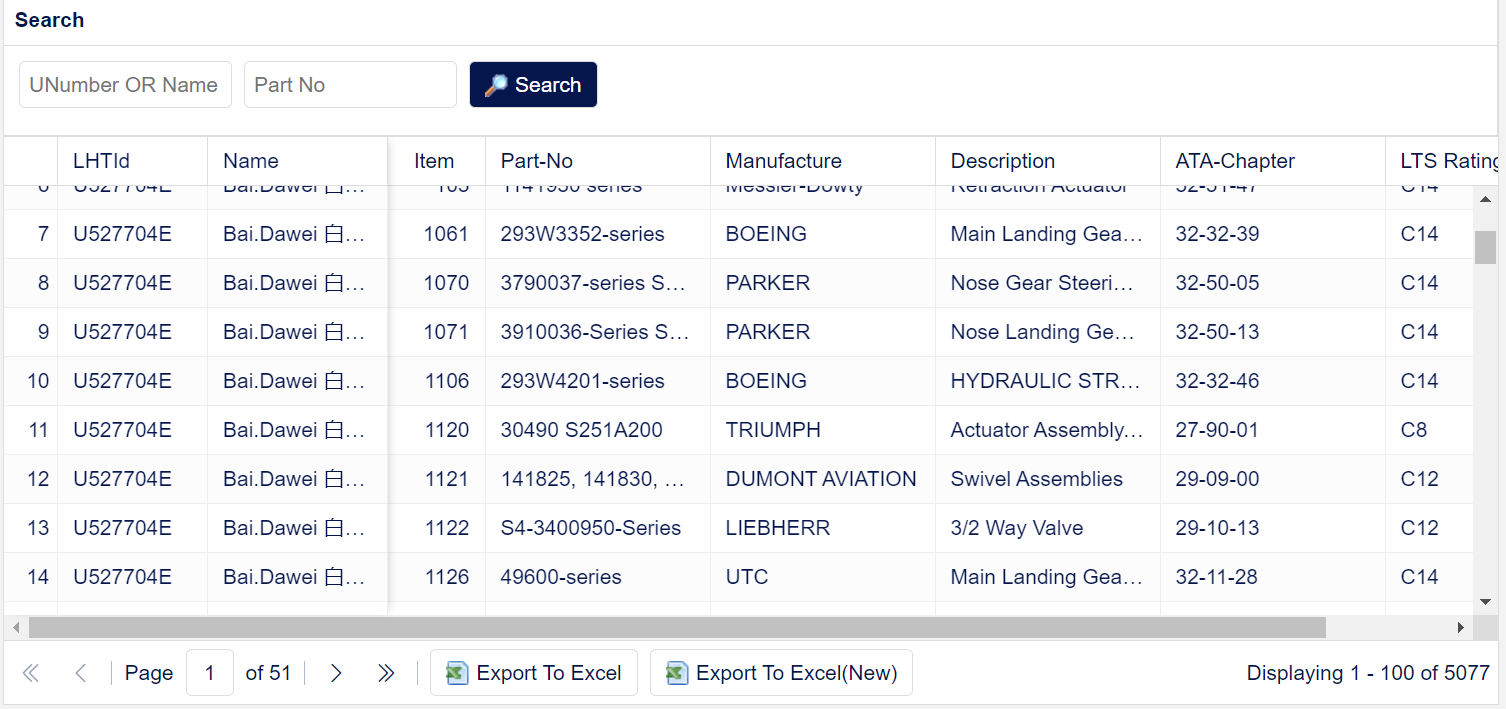Viewport: 1506px width, 709px height.
Task: Focus the Part No search field
Action: (350, 85)
